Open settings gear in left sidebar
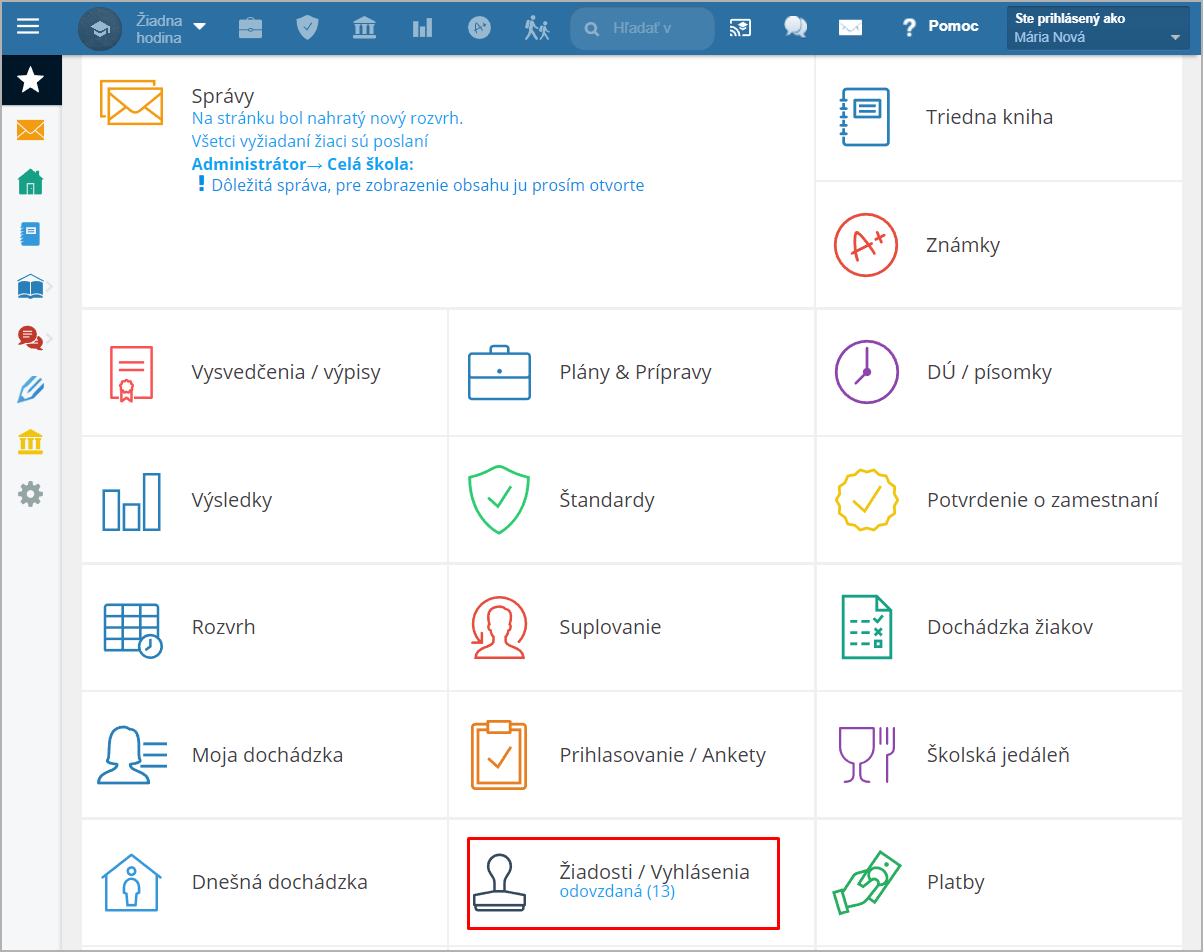This screenshot has height=952, width=1203. [31, 493]
